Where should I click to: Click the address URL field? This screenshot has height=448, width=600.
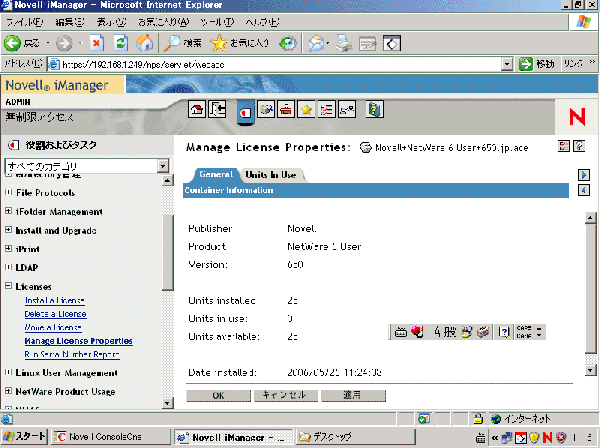(274, 64)
